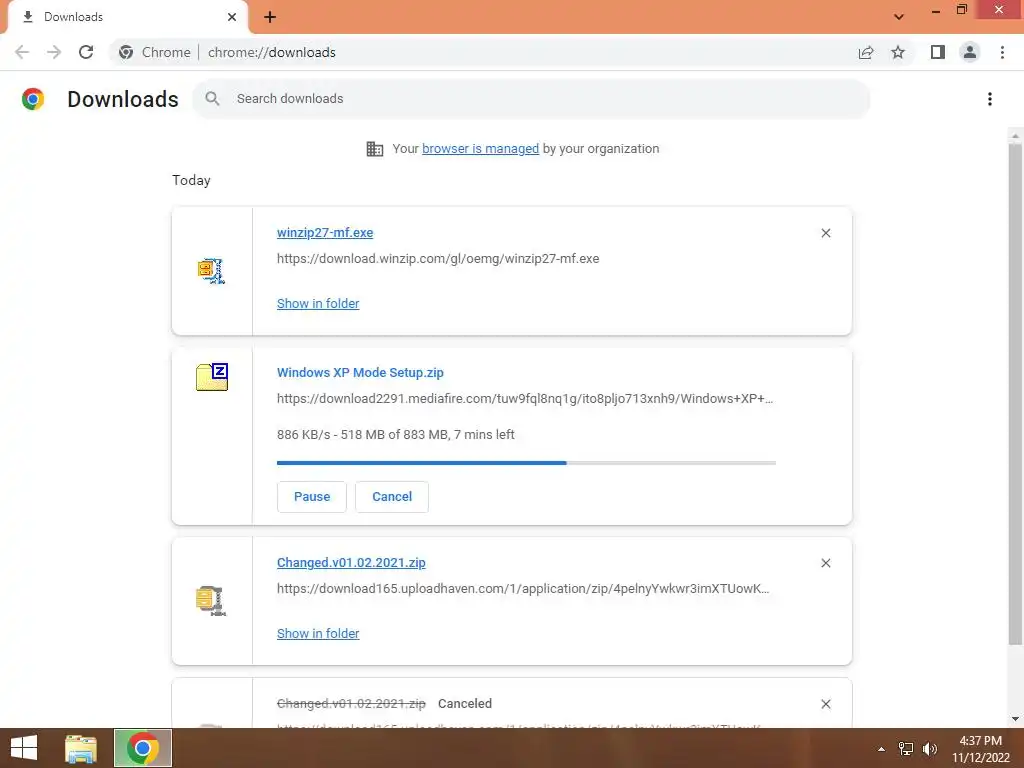The image size is (1024, 768).
Task: Click the Today date heading
Action: point(191,180)
